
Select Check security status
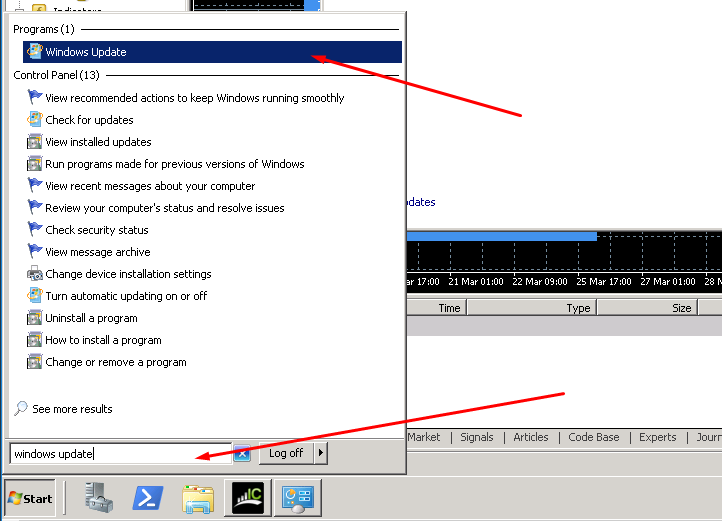pyautogui.click(x=97, y=230)
